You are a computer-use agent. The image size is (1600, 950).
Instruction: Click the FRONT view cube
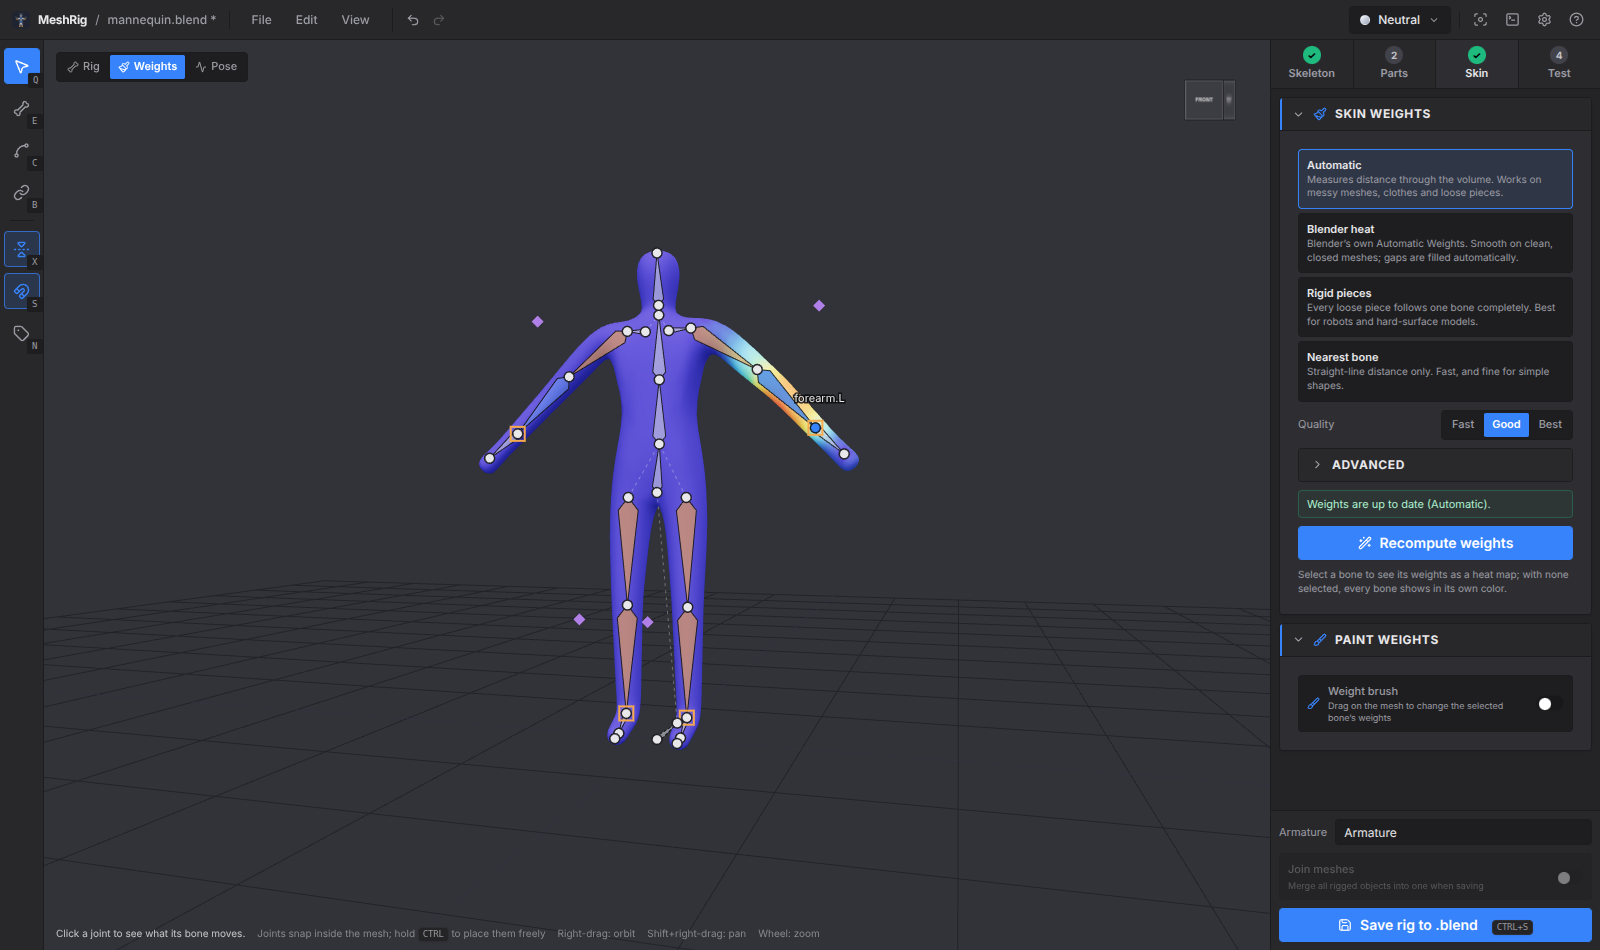[1204, 100]
